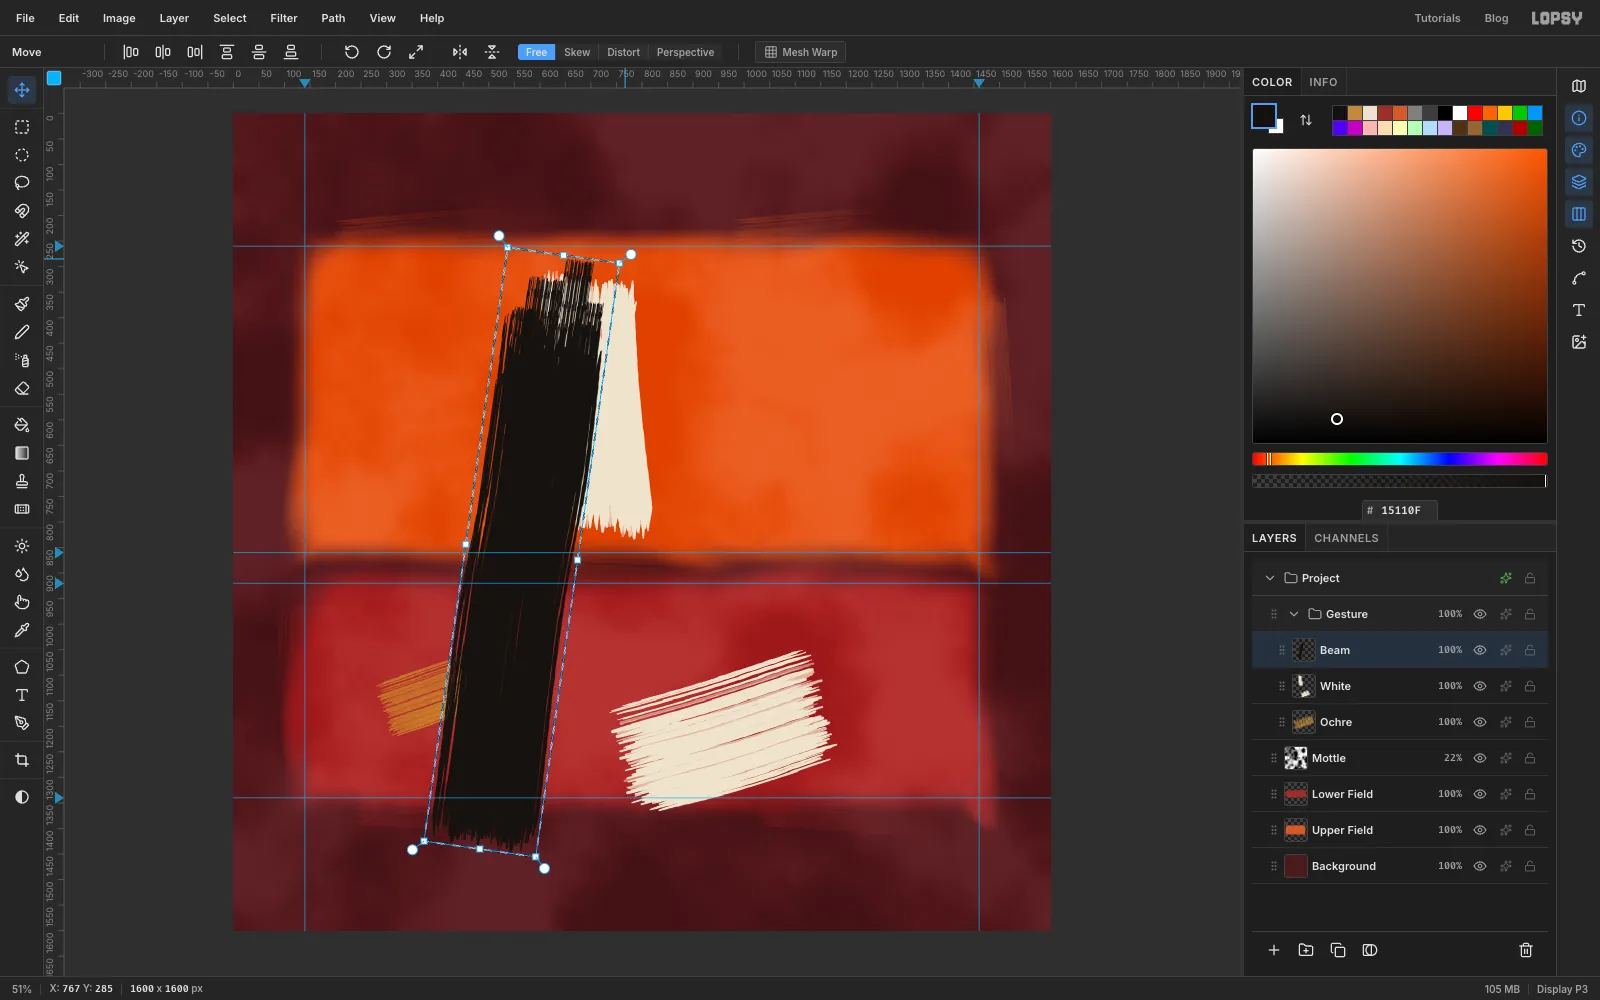The width and height of the screenshot is (1600, 1000).
Task: Click the Ochre layer thumbnail
Action: pos(1304,722)
